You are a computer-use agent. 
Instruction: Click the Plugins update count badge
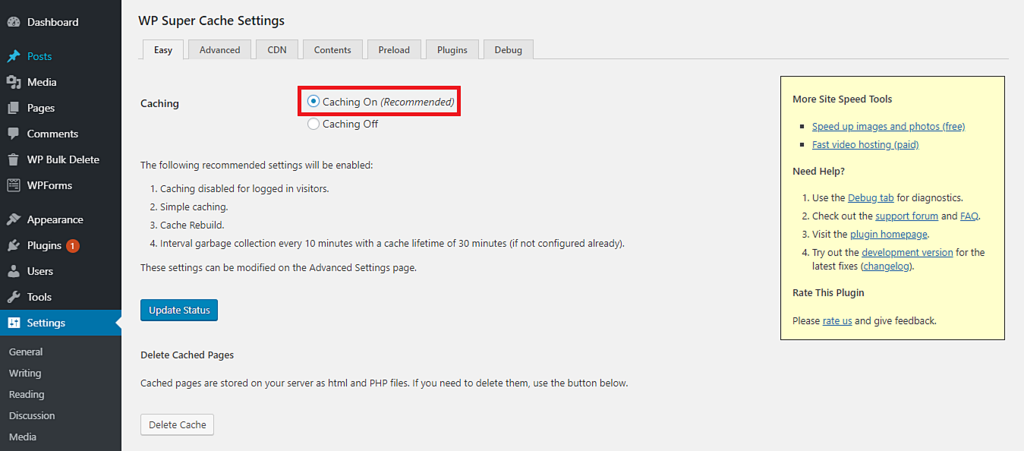(x=72, y=246)
